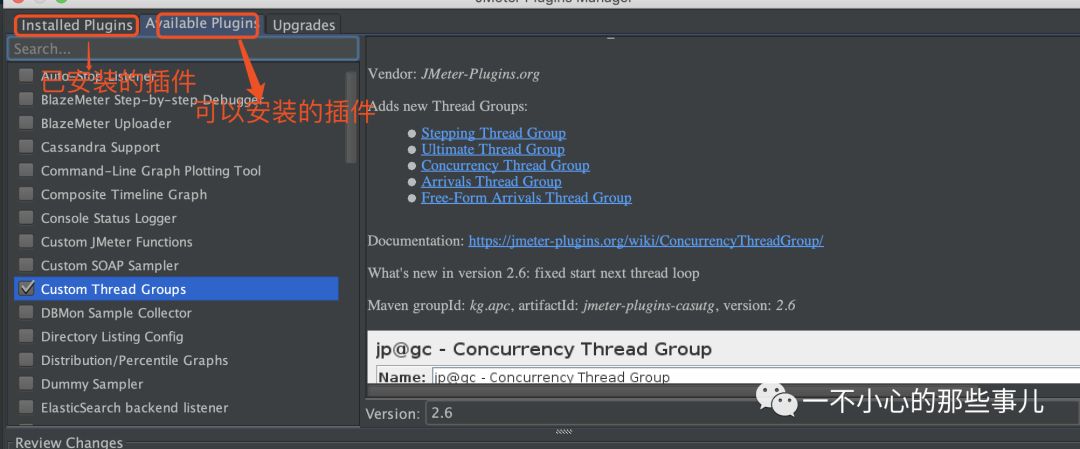Select the Cassandra Support list row
1080x449 pixels.
pyautogui.click(x=176, y=147)
